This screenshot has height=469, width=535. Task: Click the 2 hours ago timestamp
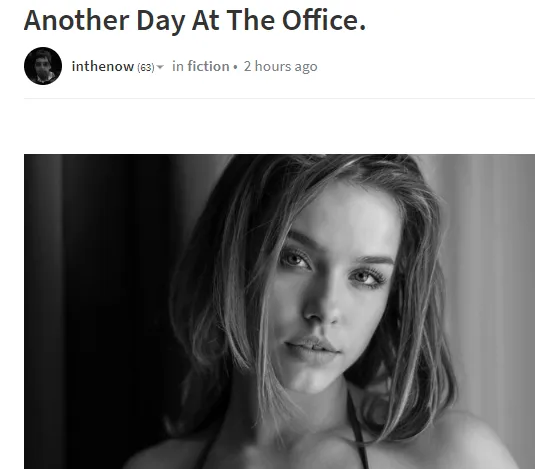click(280, 67)
